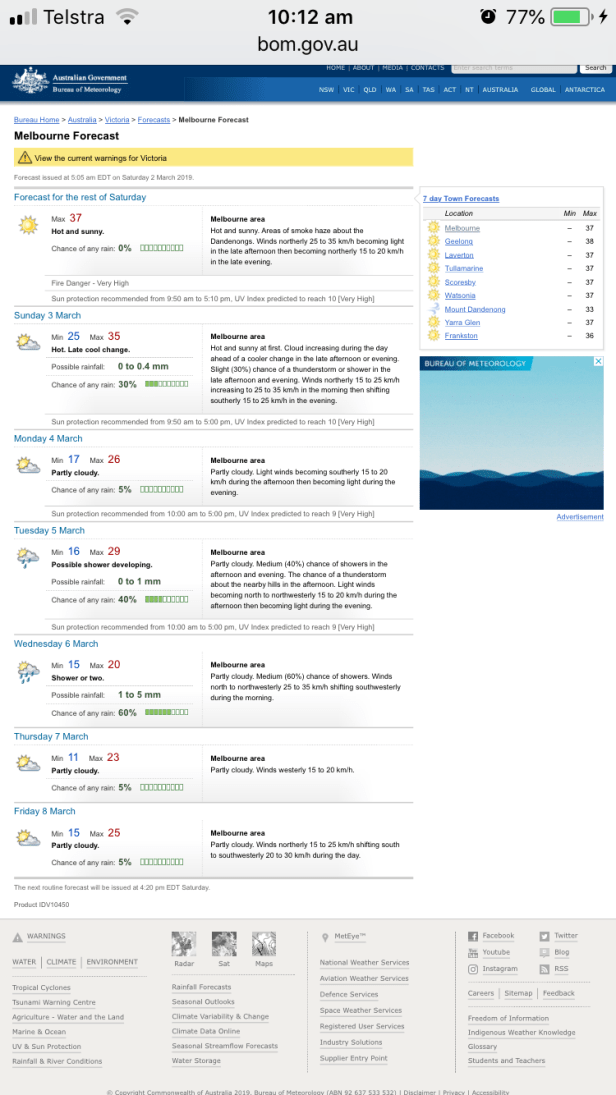The height and width of the screenshot is (1095, 616).
Task: Select ANTARCTICA in the top navigation
Action: click(584, 90)
